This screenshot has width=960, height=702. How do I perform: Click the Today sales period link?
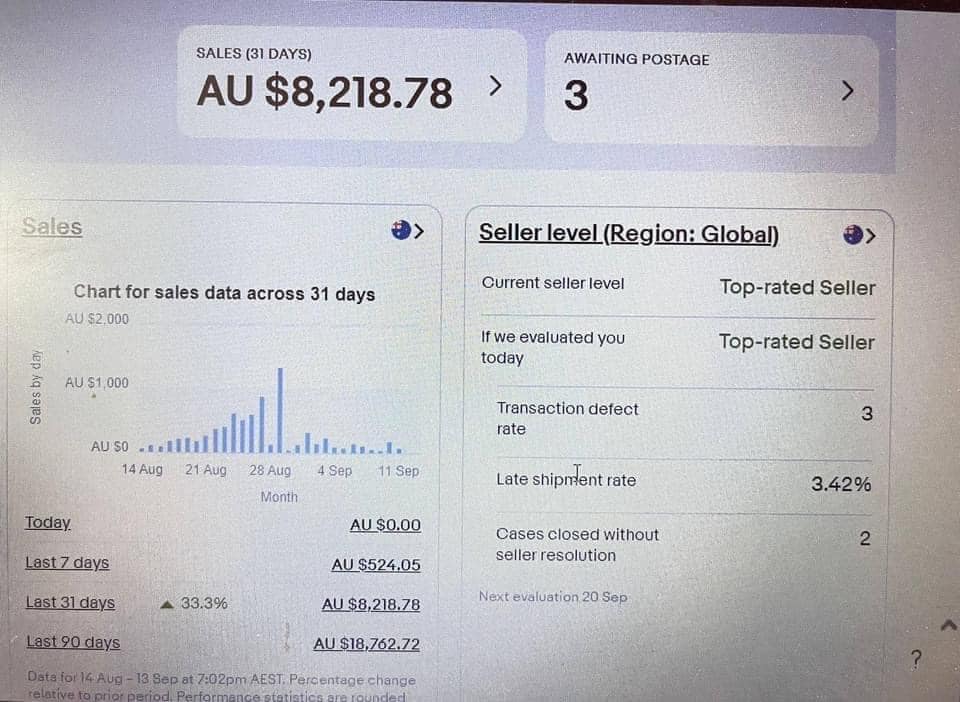click(x=48, y=523)
